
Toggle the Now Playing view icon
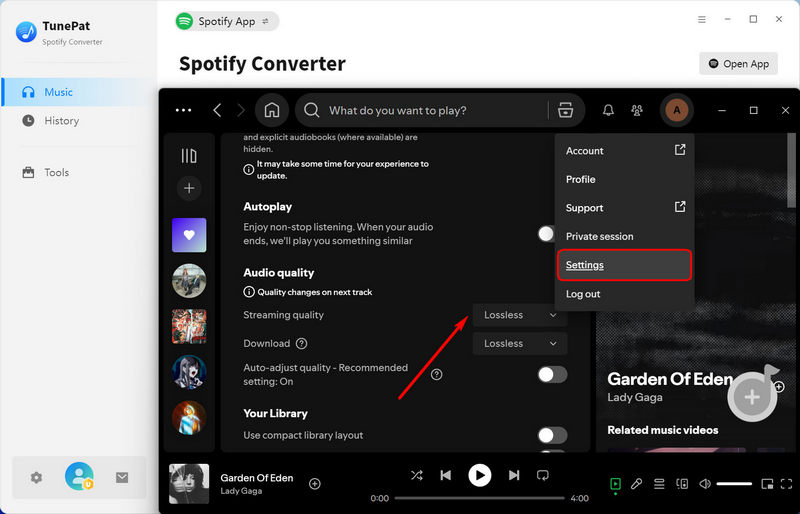click(x=616, y=484)
